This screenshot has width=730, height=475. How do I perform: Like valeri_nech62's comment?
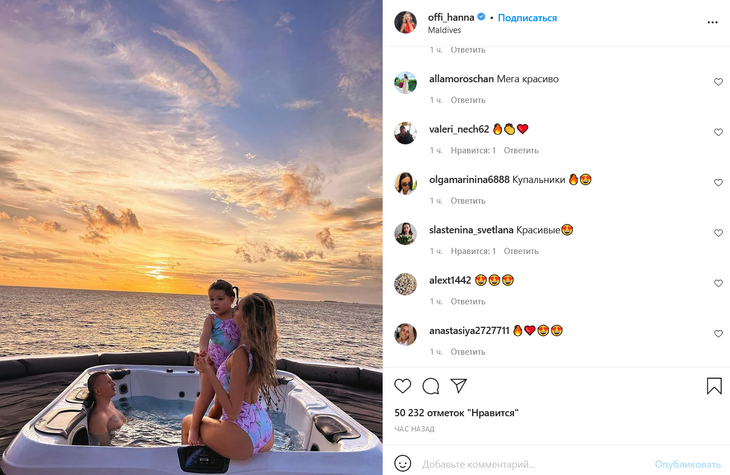click(x=718, y=132)
